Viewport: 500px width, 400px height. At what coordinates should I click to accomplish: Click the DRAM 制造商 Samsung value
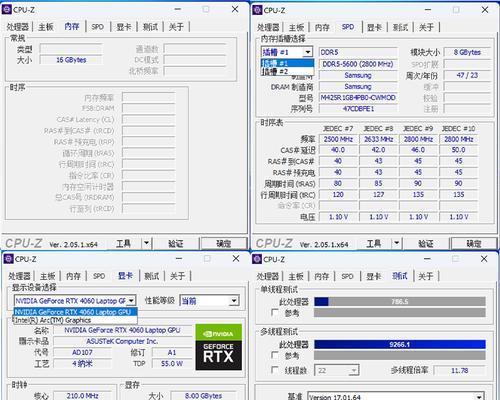(x=358, y=87)
